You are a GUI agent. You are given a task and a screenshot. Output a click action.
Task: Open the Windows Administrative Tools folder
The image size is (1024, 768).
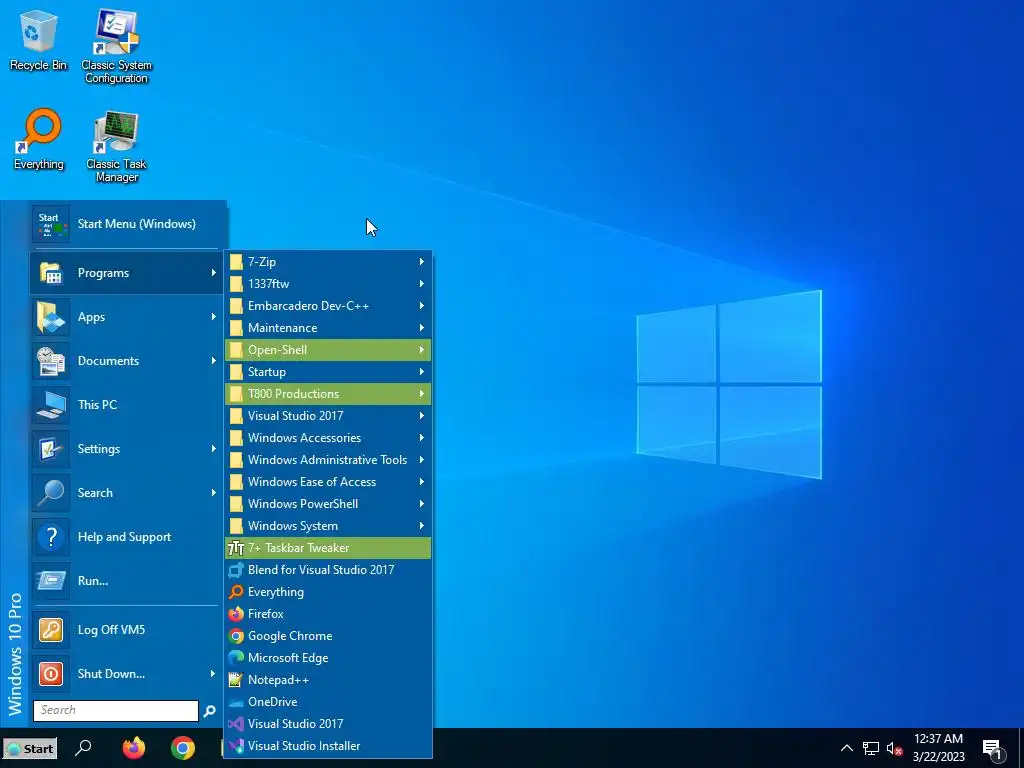[x=328, y=460]
